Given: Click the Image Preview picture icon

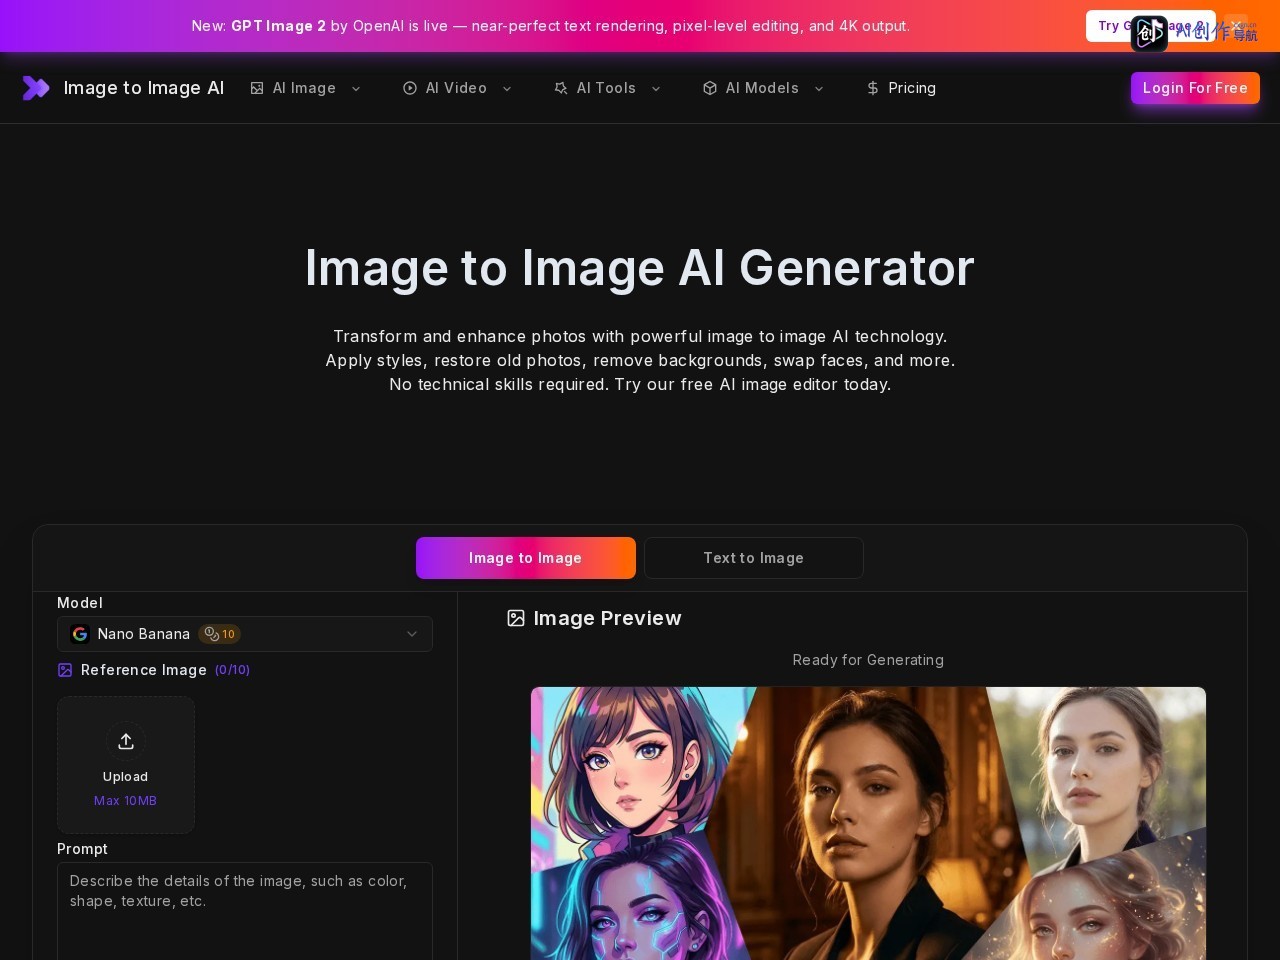Looking at the screenshot, I should [x=516, y=619].
